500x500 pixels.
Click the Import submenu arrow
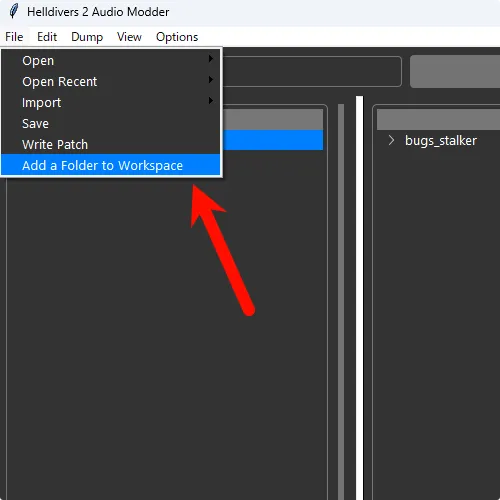(x=211, y=100)
